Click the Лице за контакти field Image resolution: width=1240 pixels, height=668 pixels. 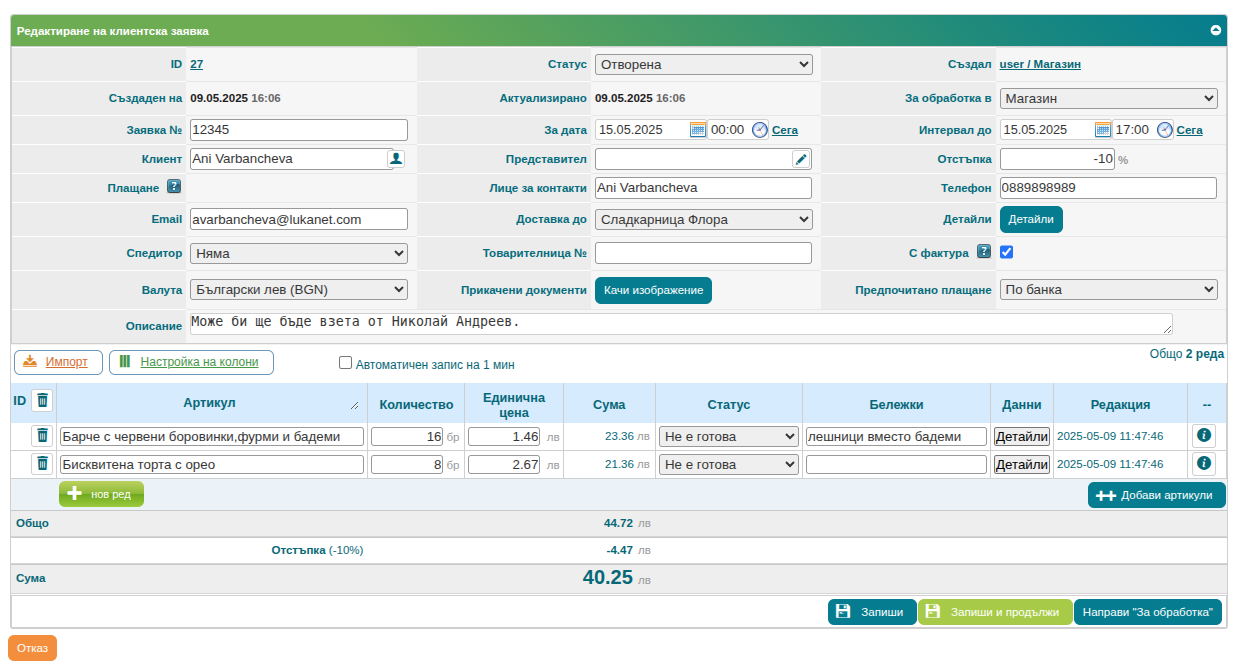coord(703,188)
